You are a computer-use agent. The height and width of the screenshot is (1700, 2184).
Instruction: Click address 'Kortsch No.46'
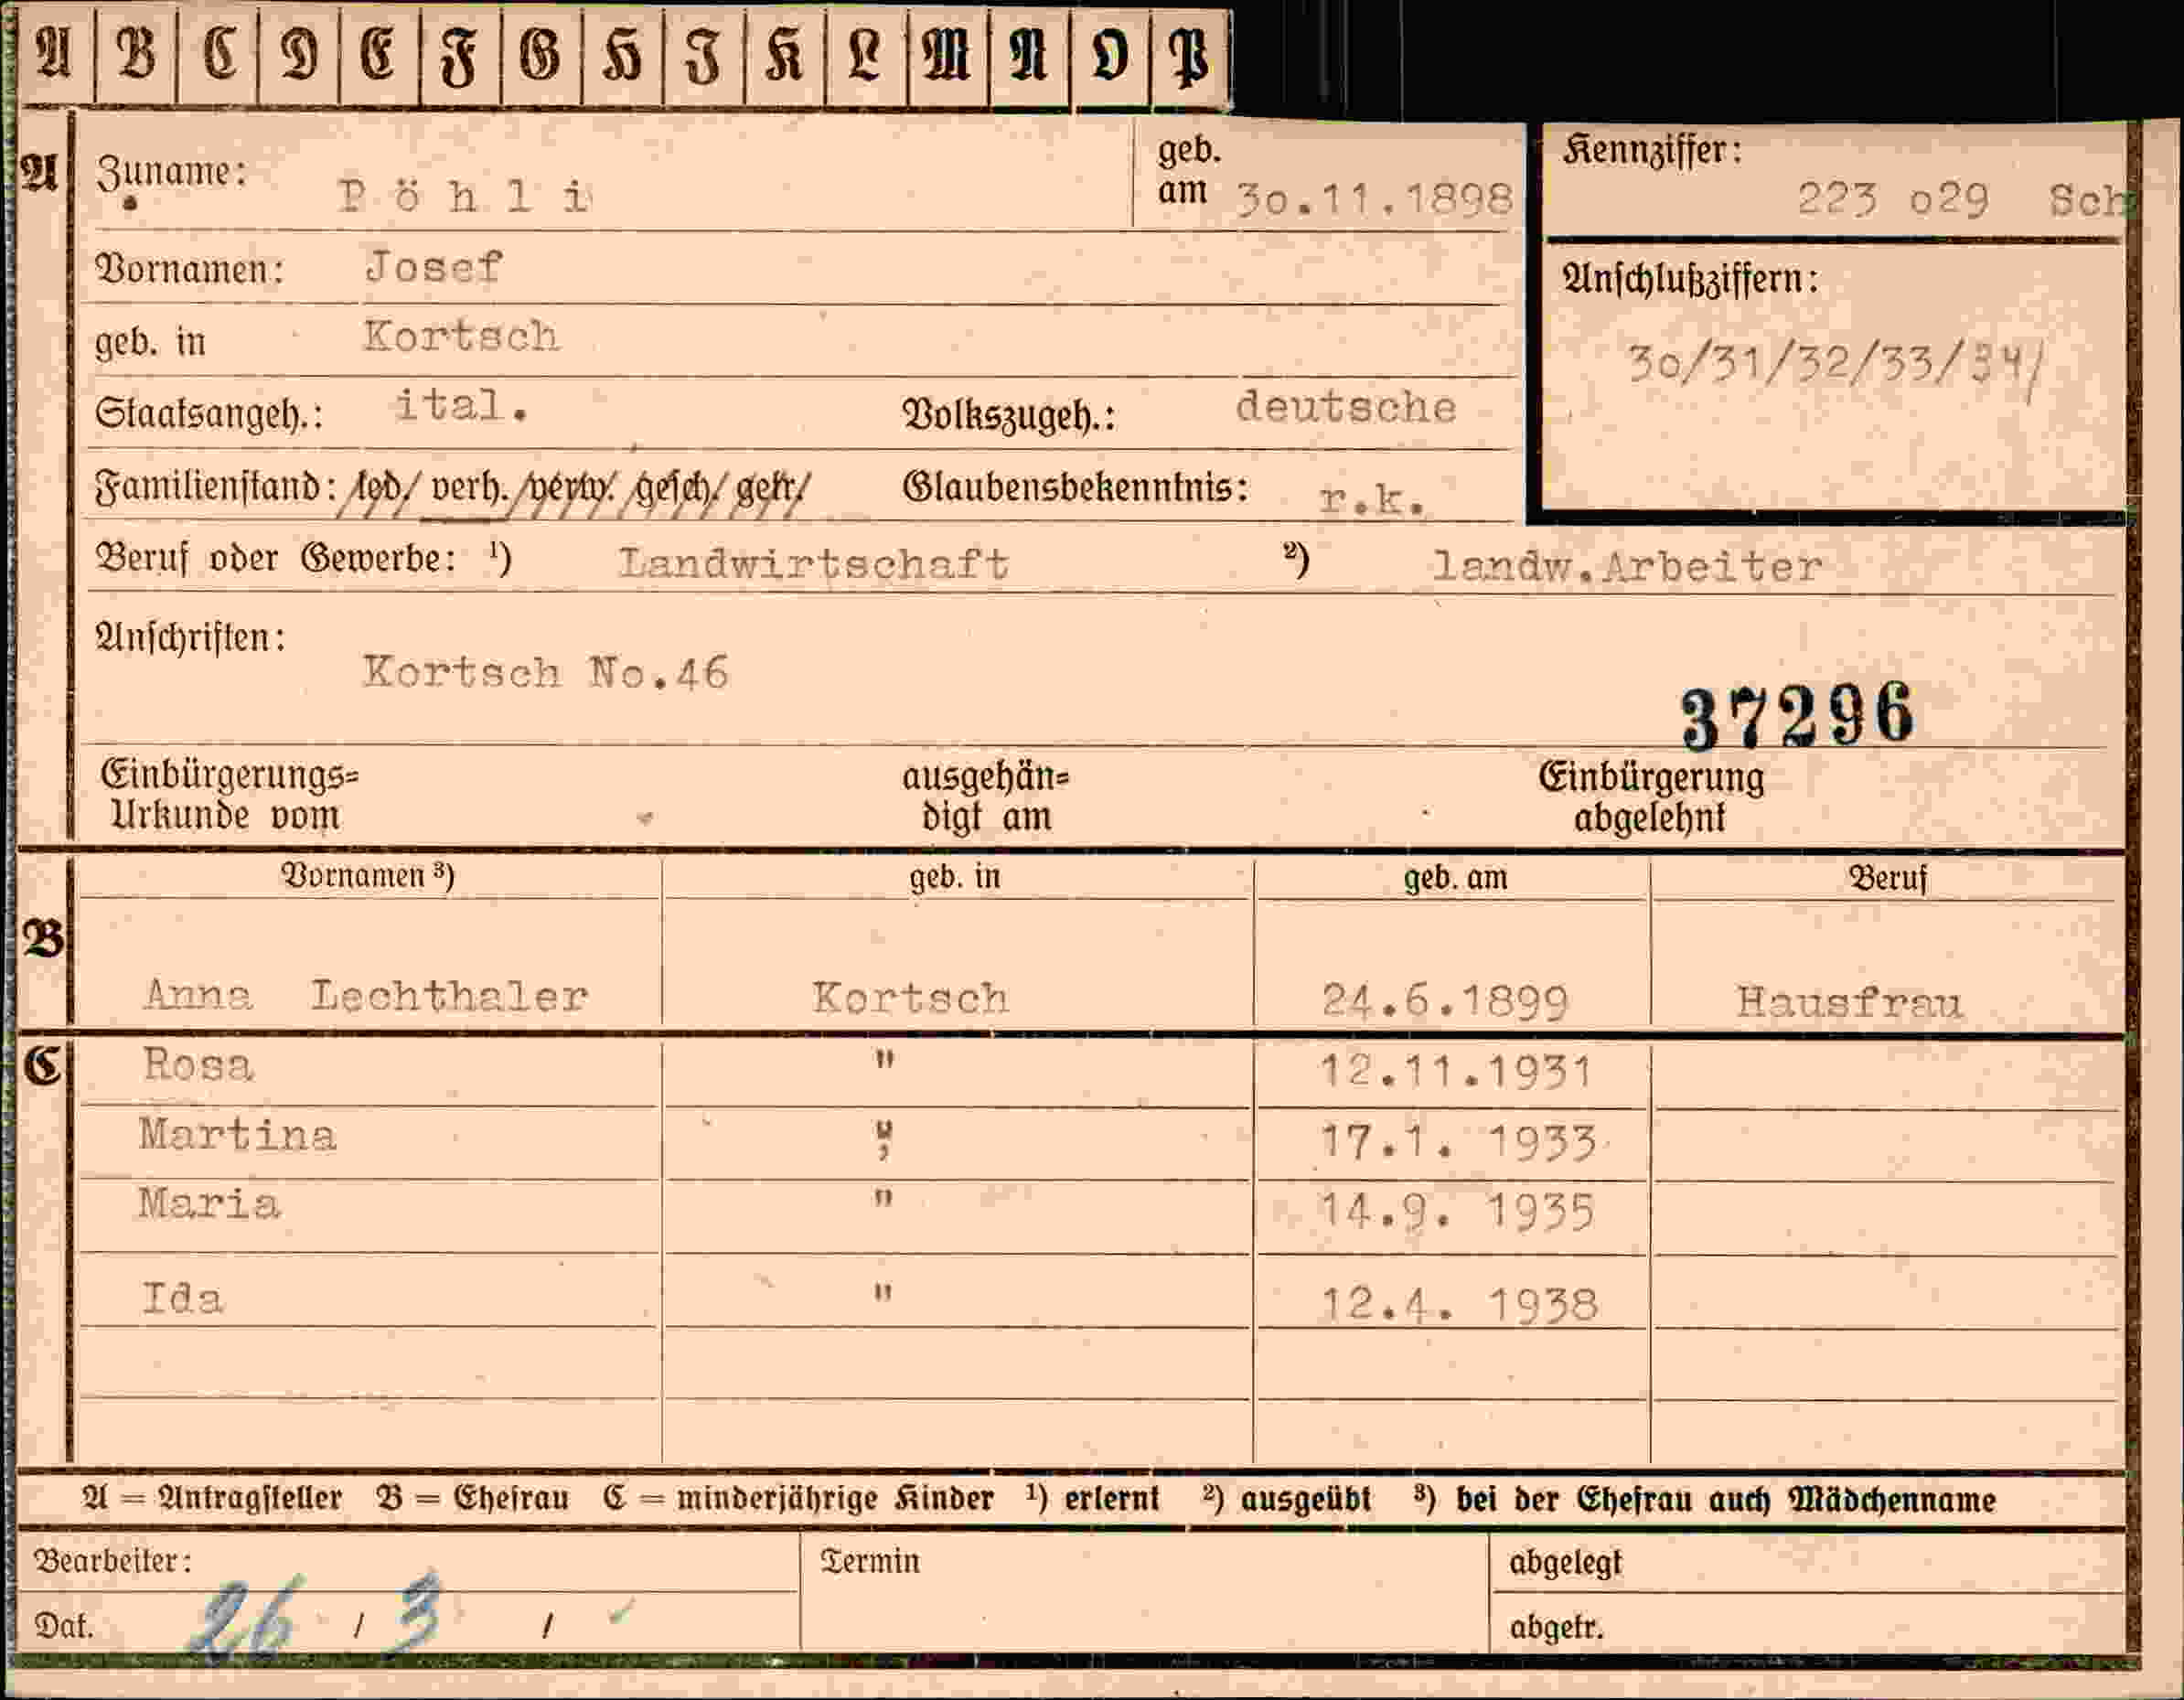tap(546, 672)
